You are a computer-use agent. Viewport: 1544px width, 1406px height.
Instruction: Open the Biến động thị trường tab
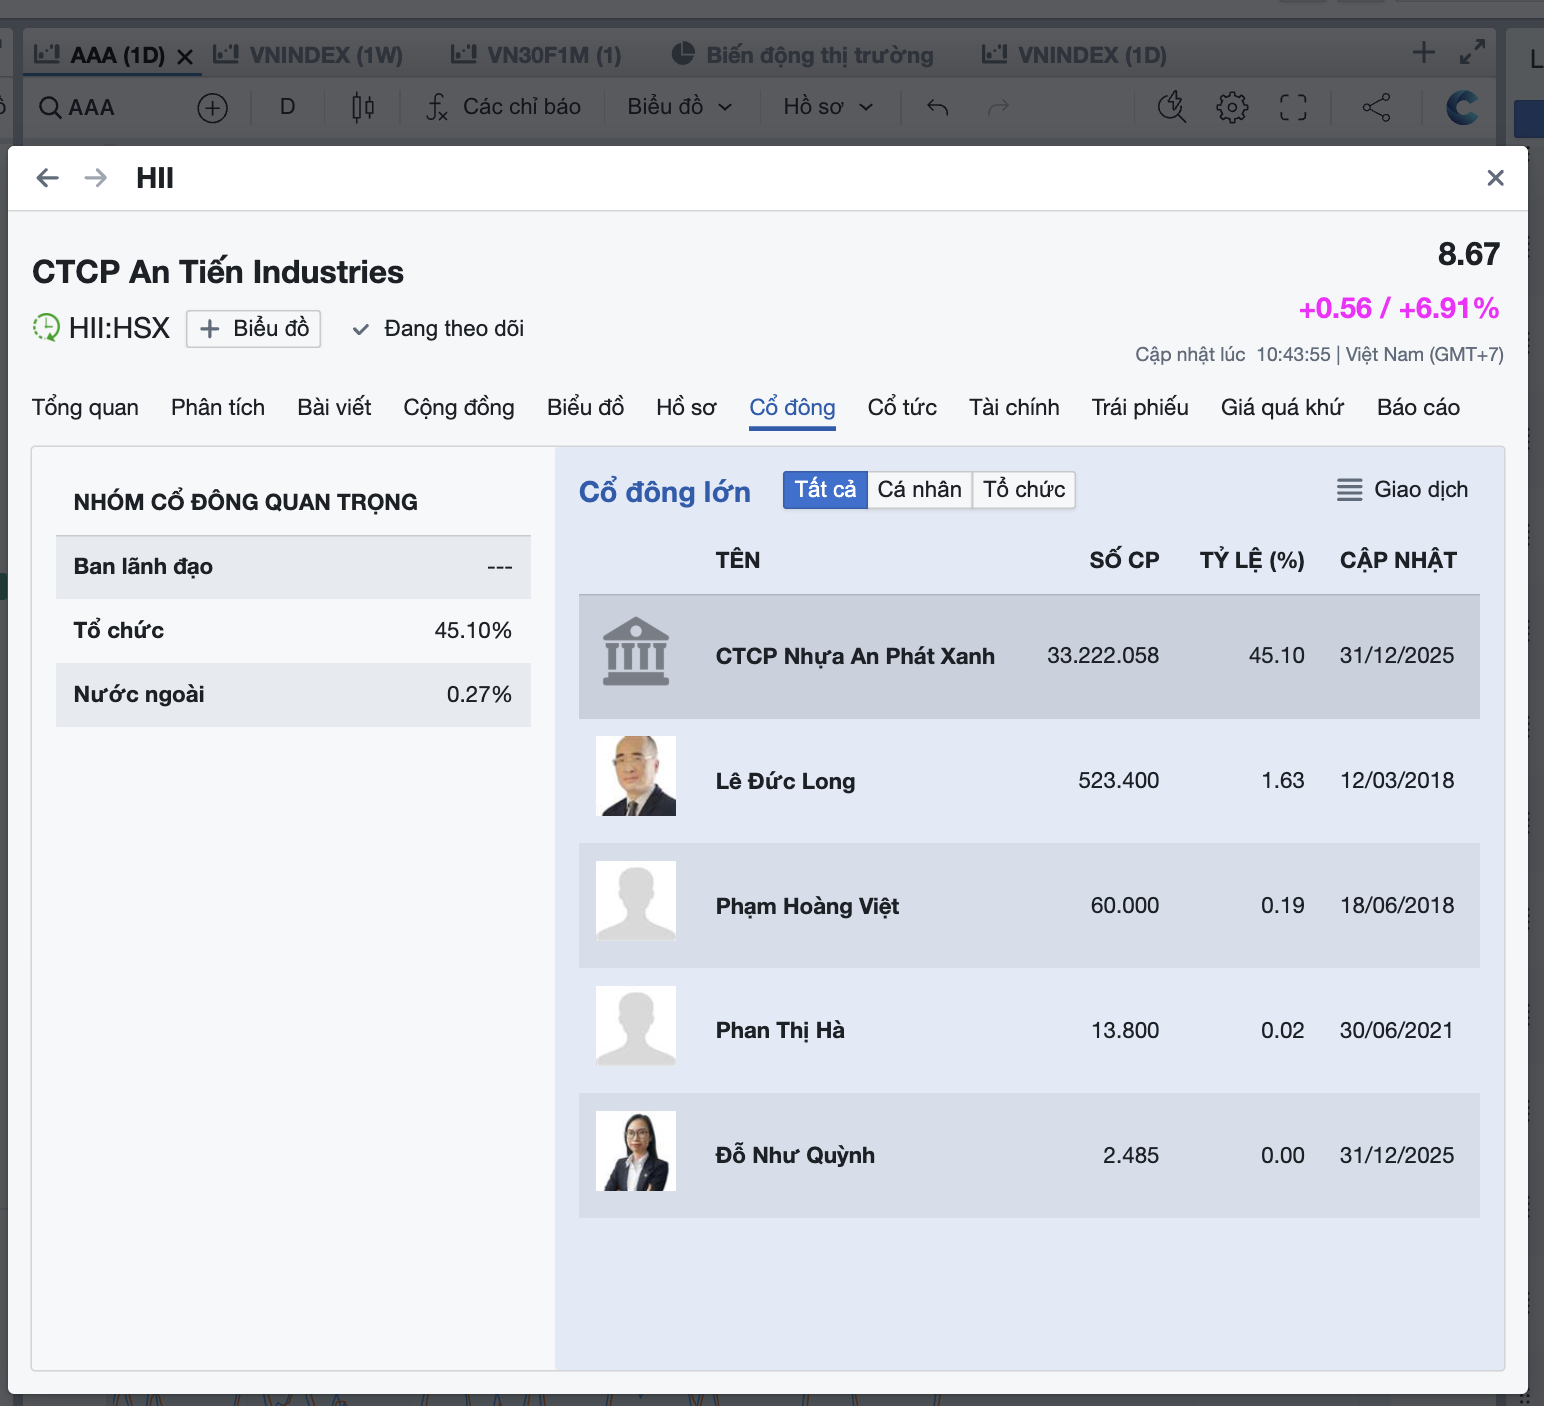coord(802,55)
